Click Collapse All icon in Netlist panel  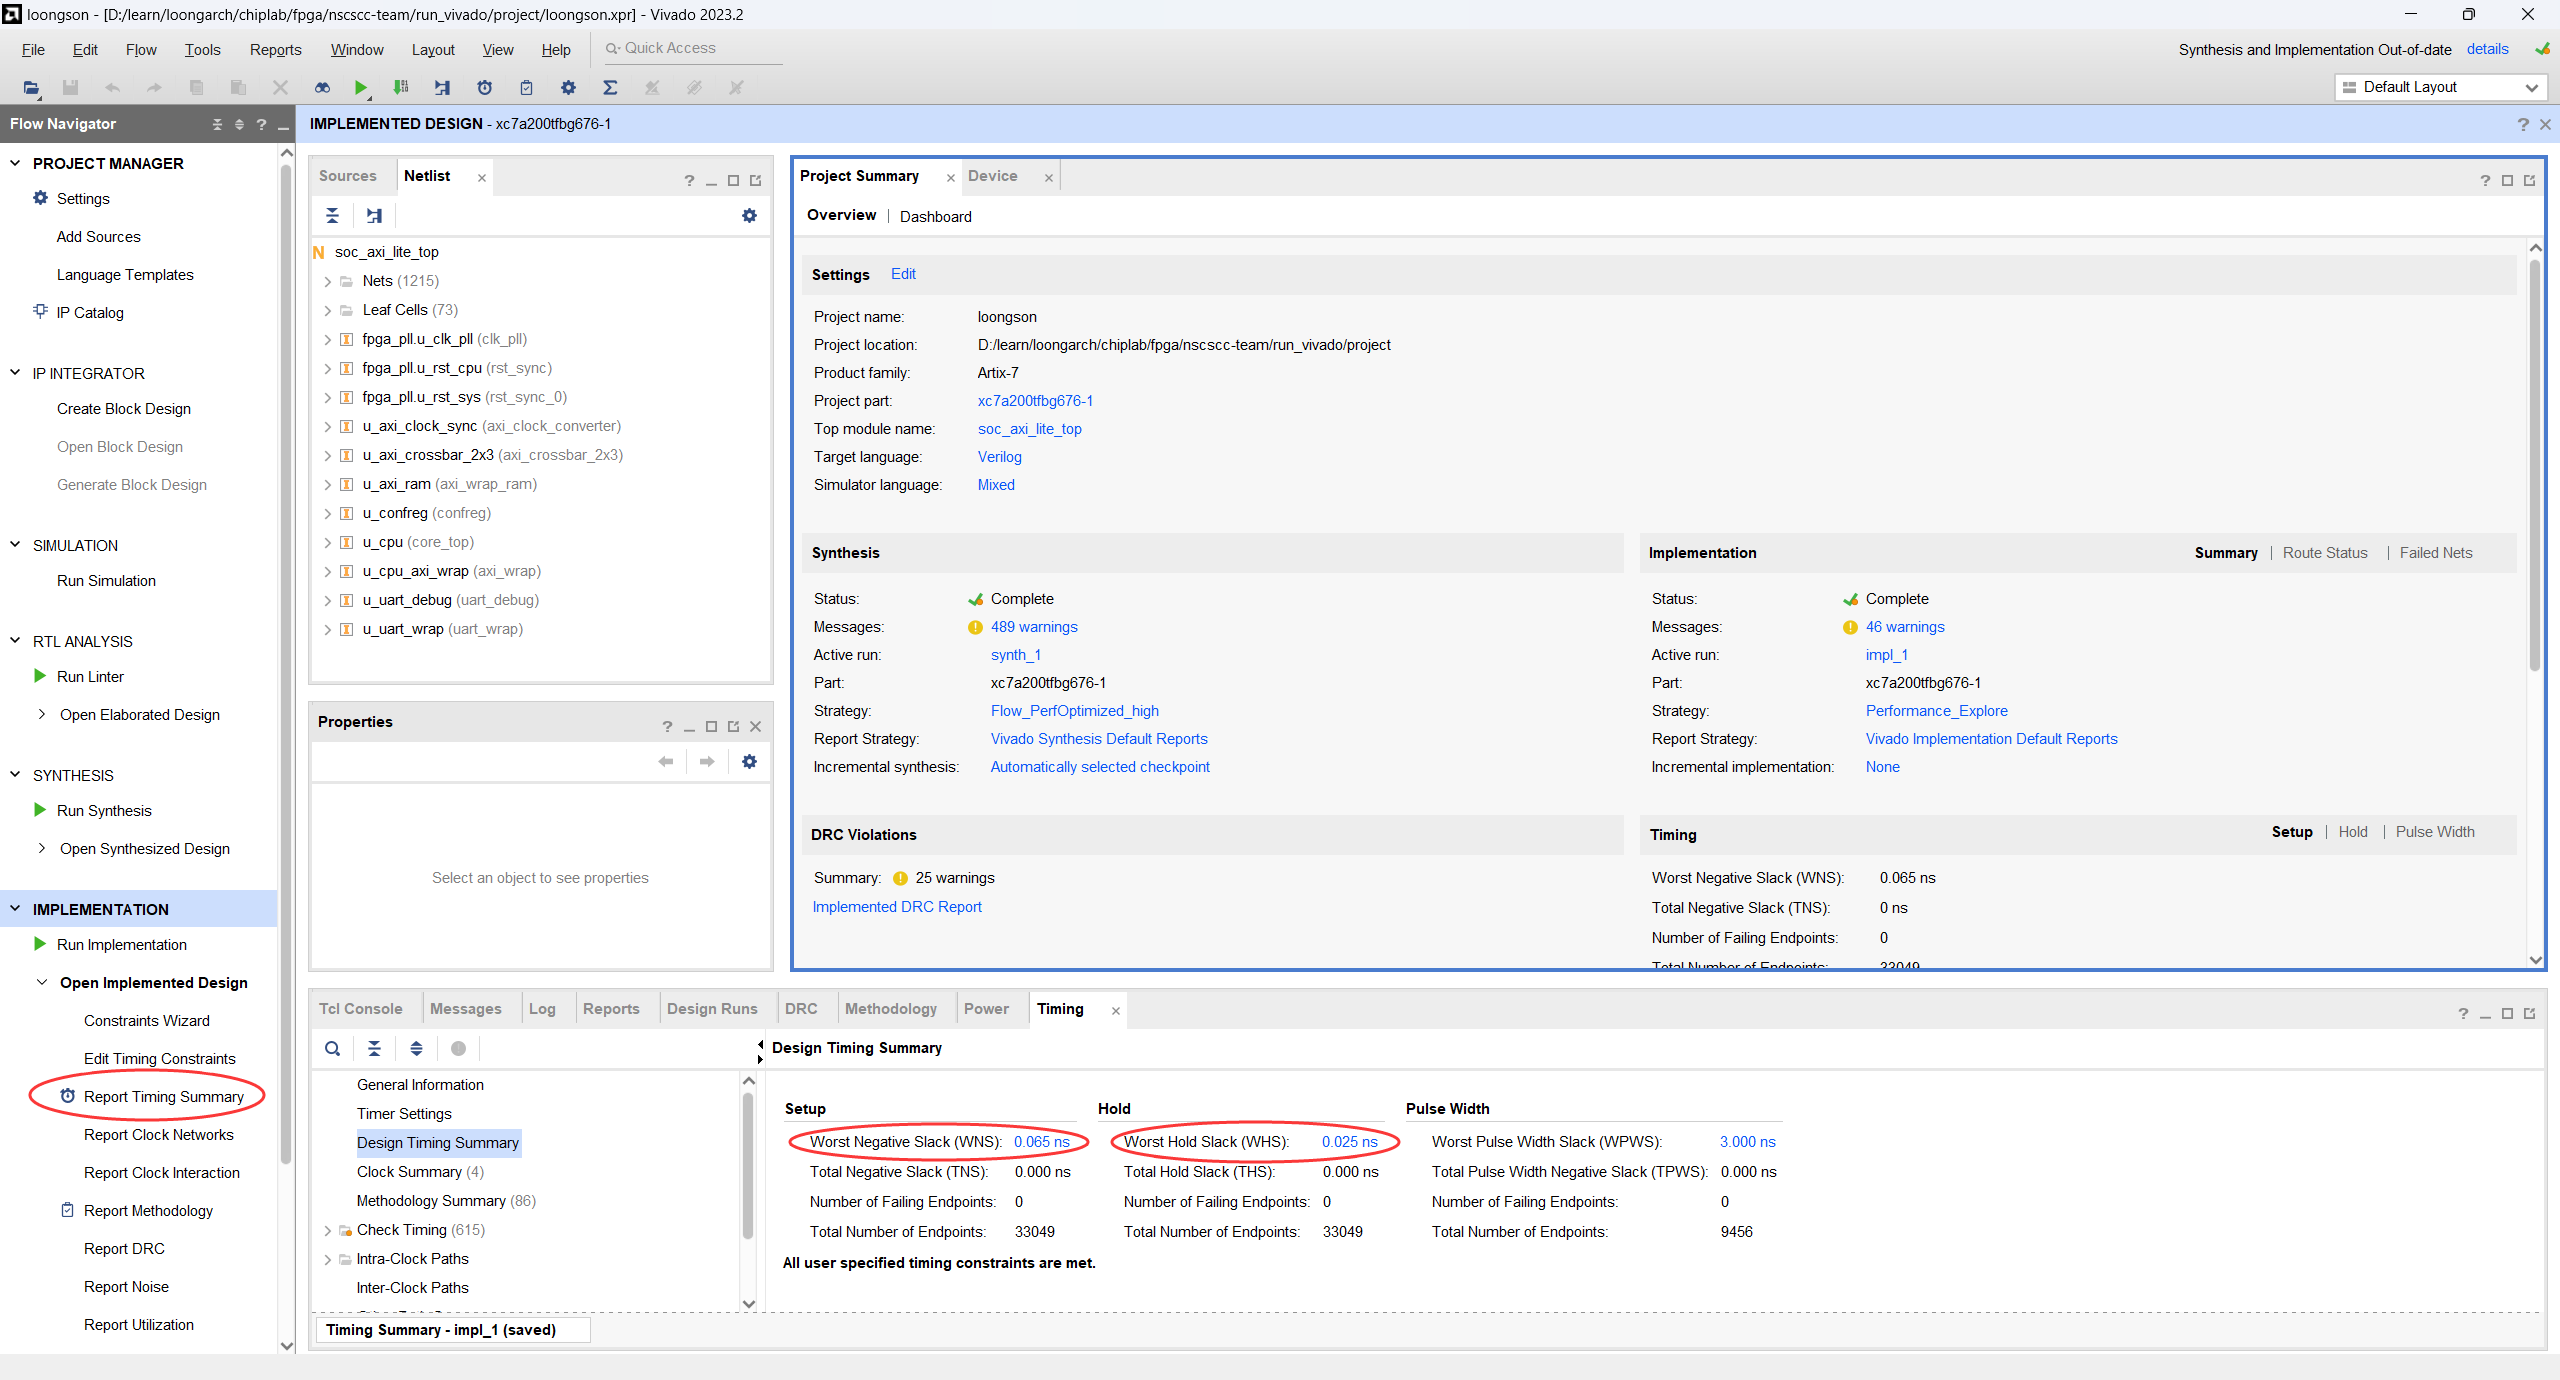(332, 216)
